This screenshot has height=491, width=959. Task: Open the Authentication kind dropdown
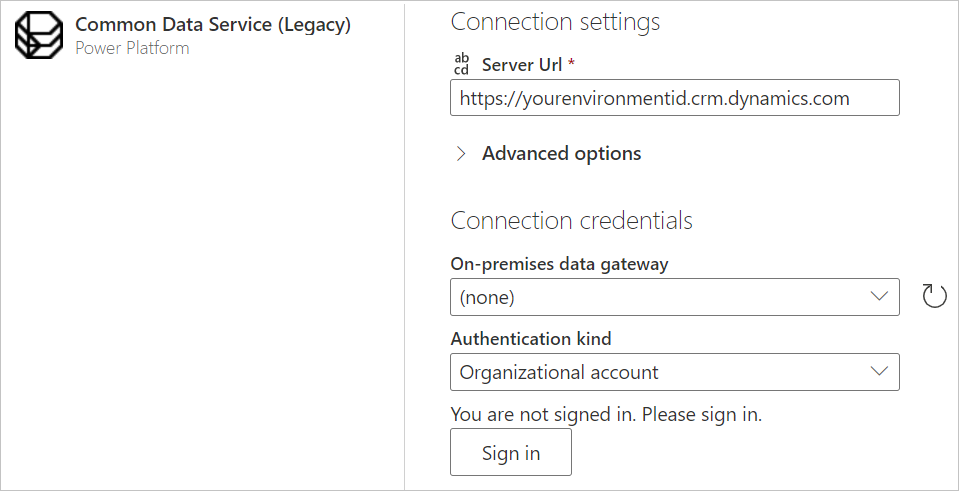(660, 372)
